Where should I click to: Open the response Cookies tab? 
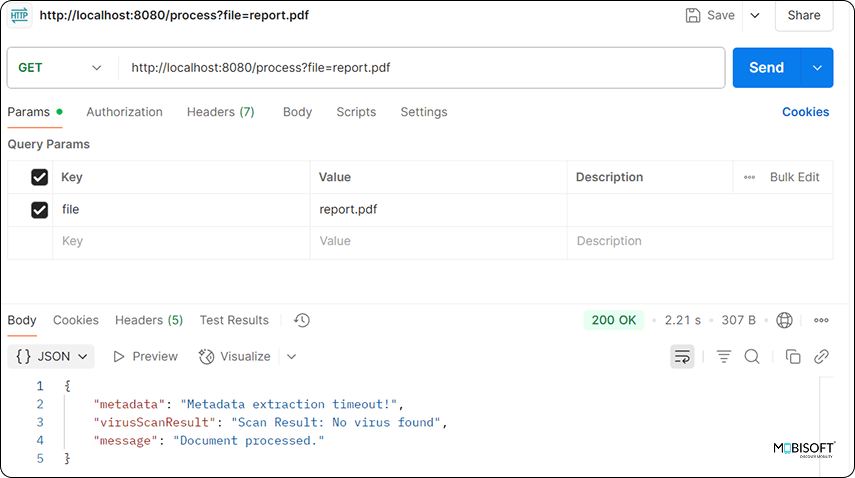coord(76,320)
